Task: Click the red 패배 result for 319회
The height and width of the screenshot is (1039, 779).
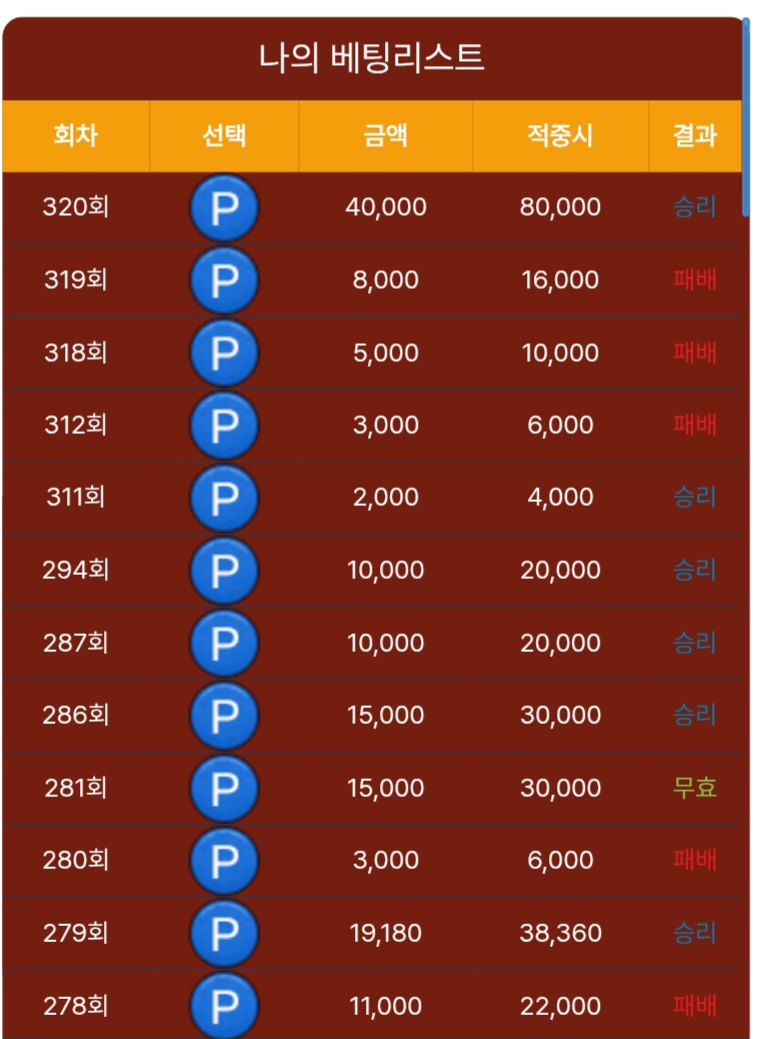Action: pyautogui.click(x=695, y=280)
